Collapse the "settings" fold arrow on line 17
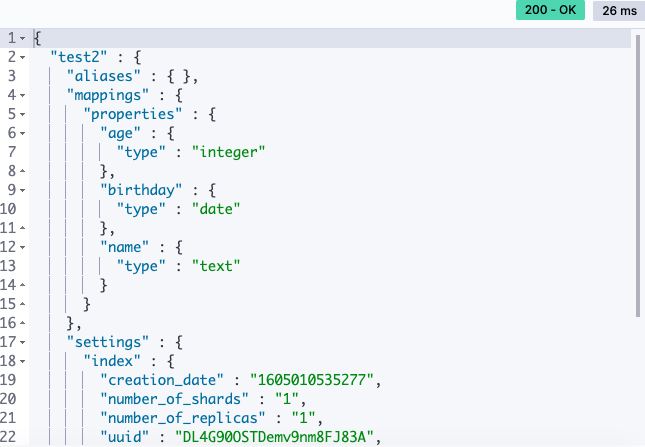The height and width of the screenshot is (447, 645). click(22, 342)
